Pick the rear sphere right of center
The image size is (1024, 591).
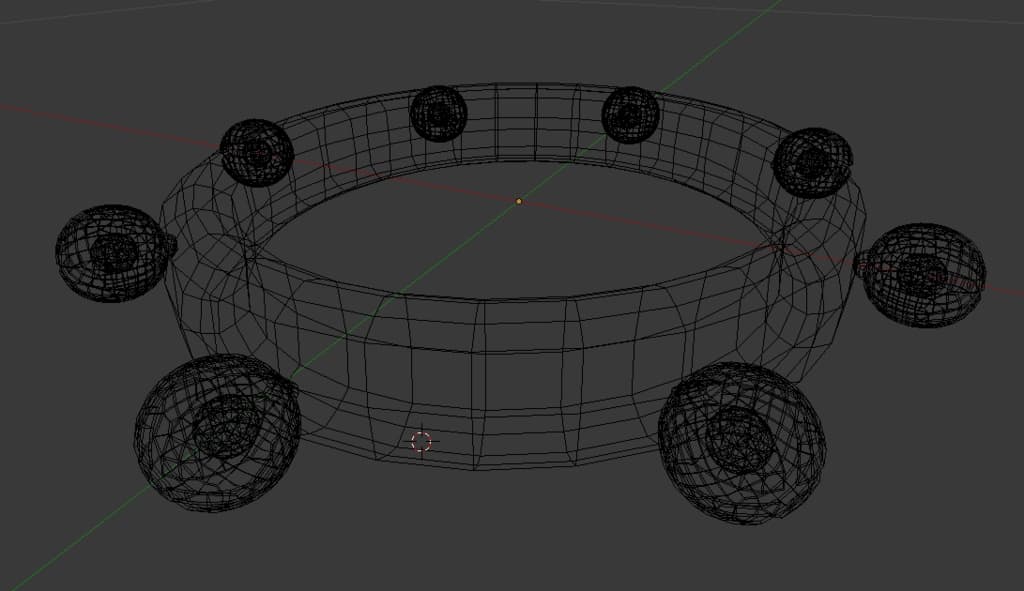629,115
